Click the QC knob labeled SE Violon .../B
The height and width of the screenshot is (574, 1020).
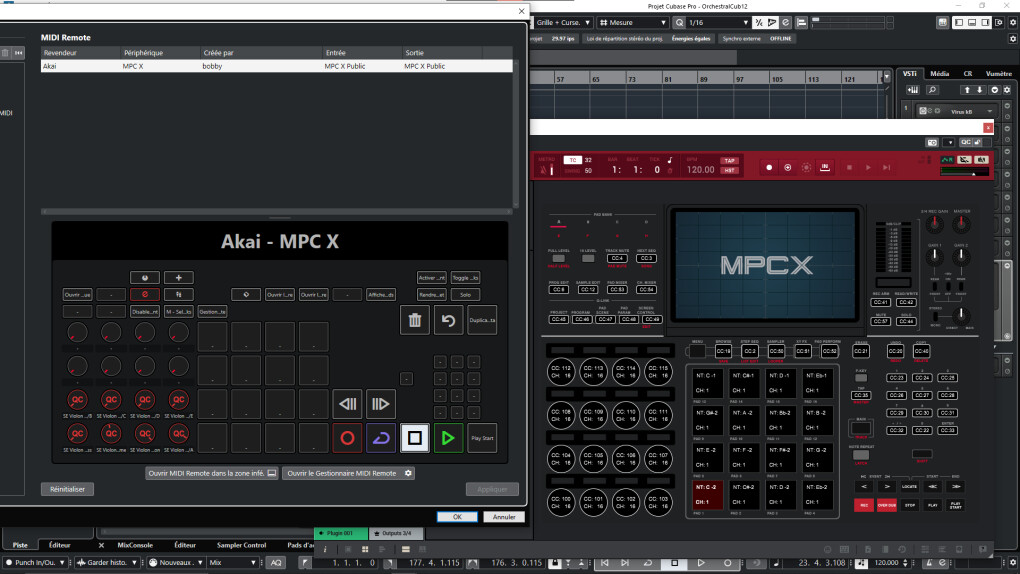click(77, 400)
